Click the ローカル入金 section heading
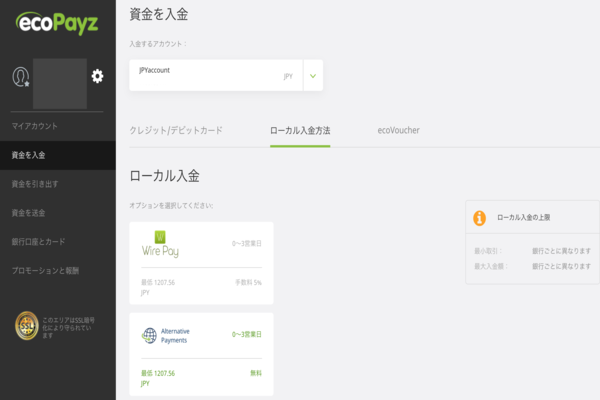Image resolution: width=600 pixels, height=400 pixels. click(x=165, y=176)
